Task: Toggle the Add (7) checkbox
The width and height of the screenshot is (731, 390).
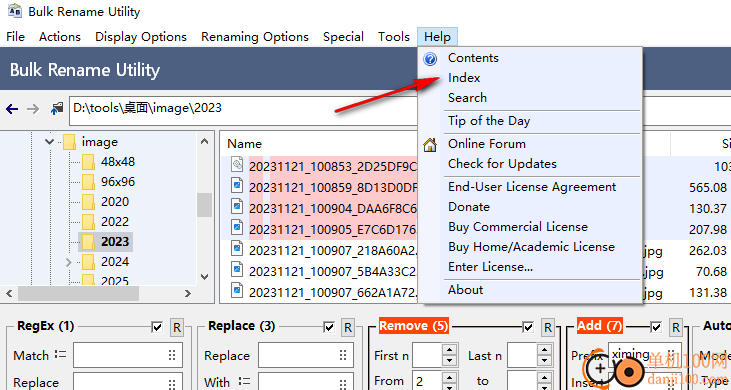Action: click(656, 328)
